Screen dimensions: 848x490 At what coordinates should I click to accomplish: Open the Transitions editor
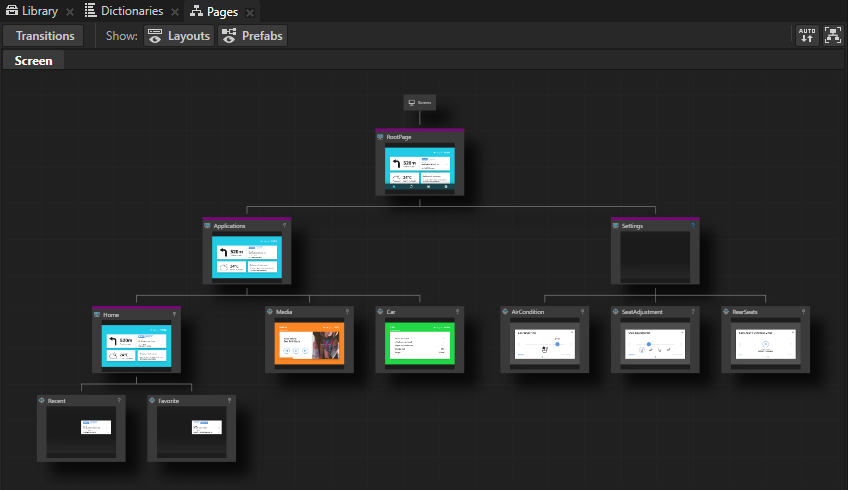[x=45, y=36]
